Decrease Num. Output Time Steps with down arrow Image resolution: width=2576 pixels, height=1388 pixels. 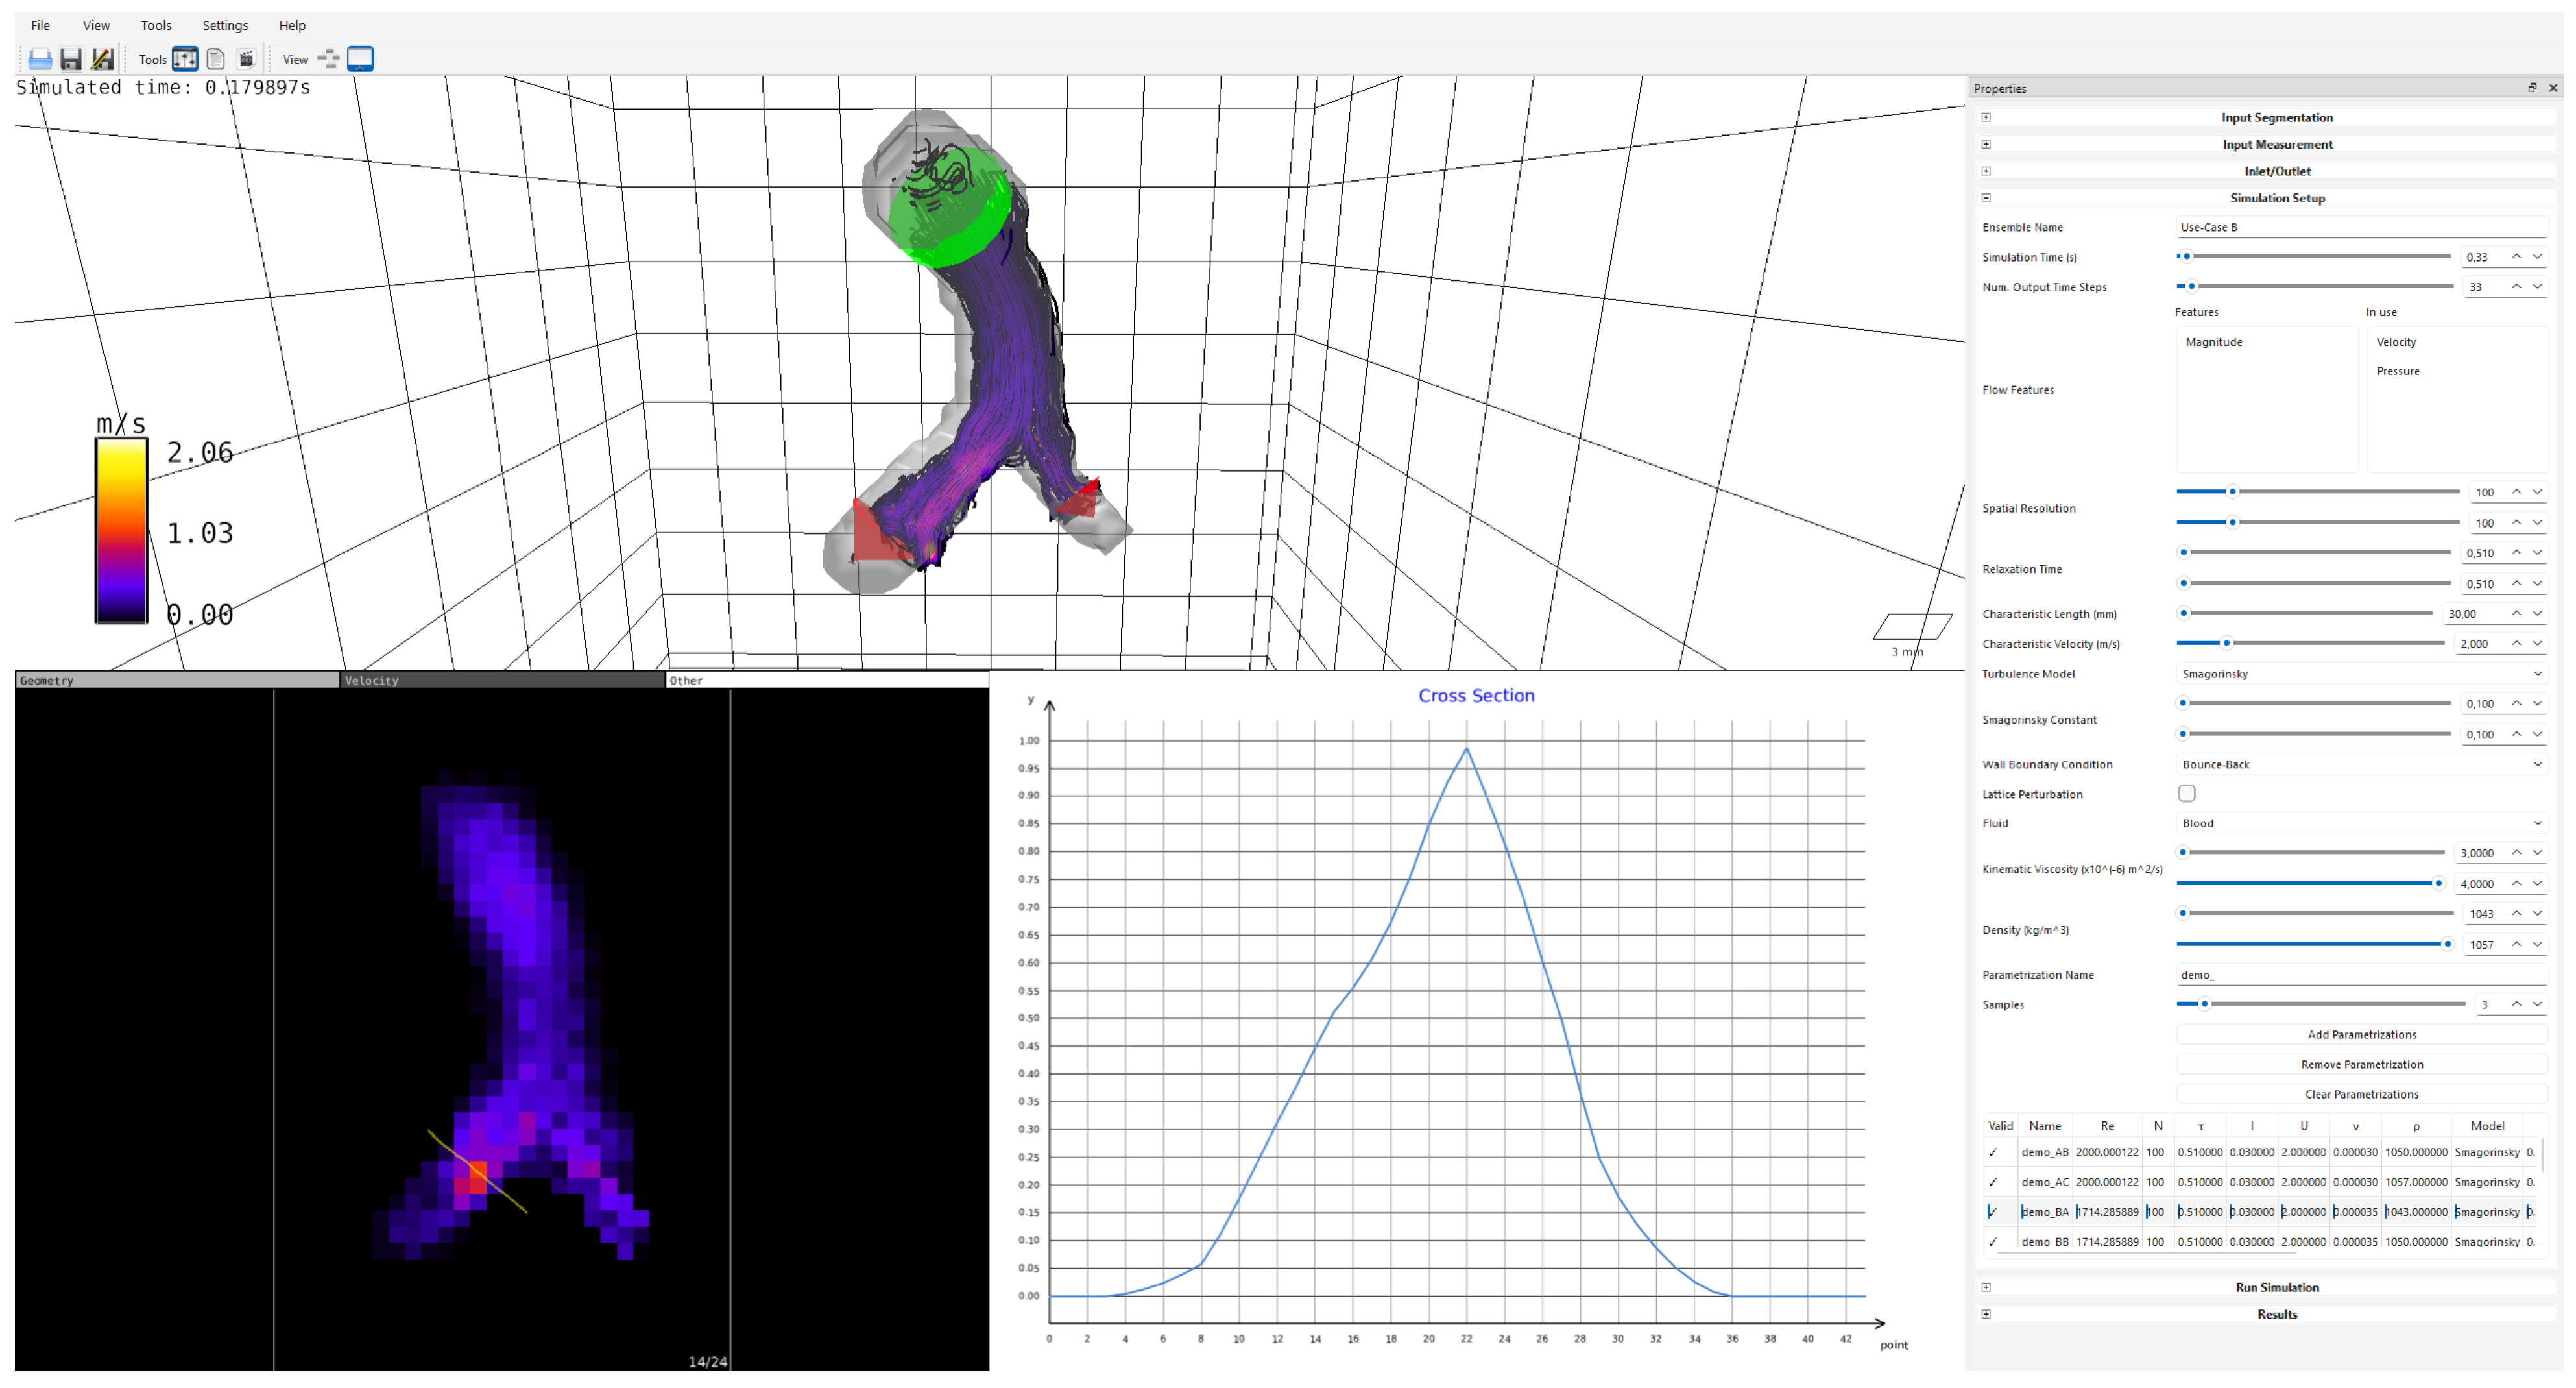pos(2537,287)
